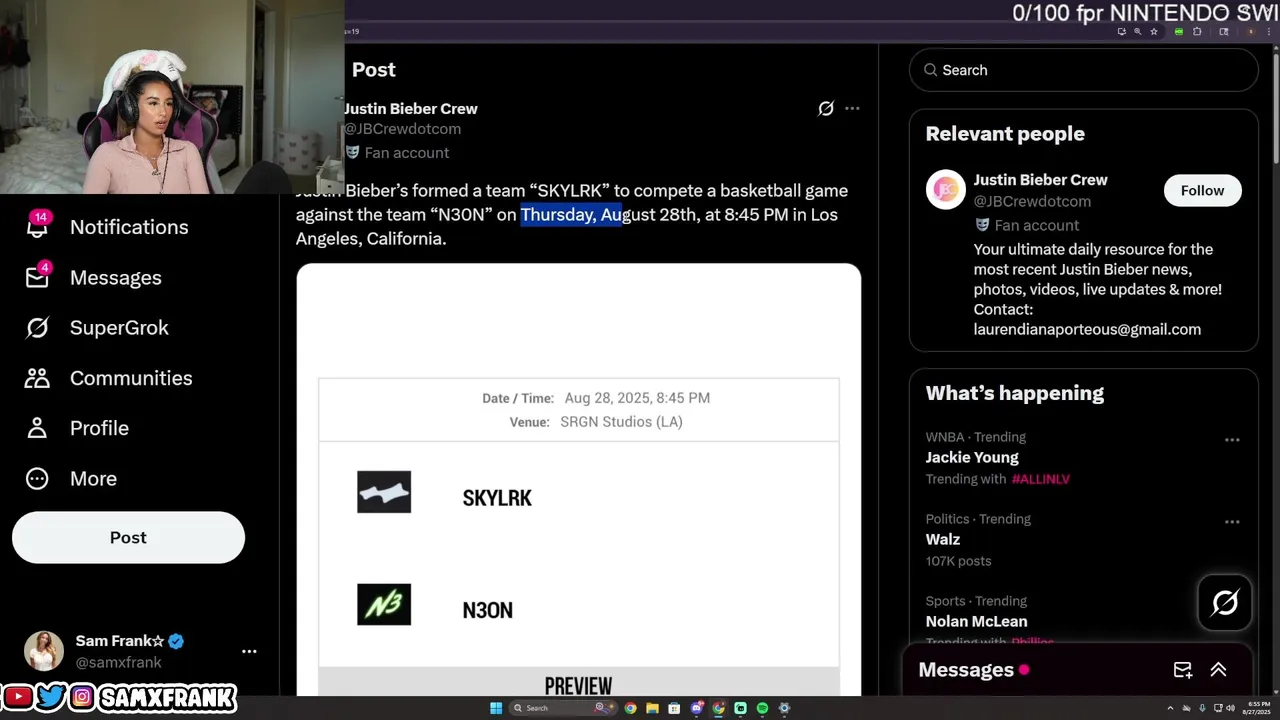The width and height of the screenshot is (1280, 720).
Task: Click the Profile person icon
Action: coord(37,428)
